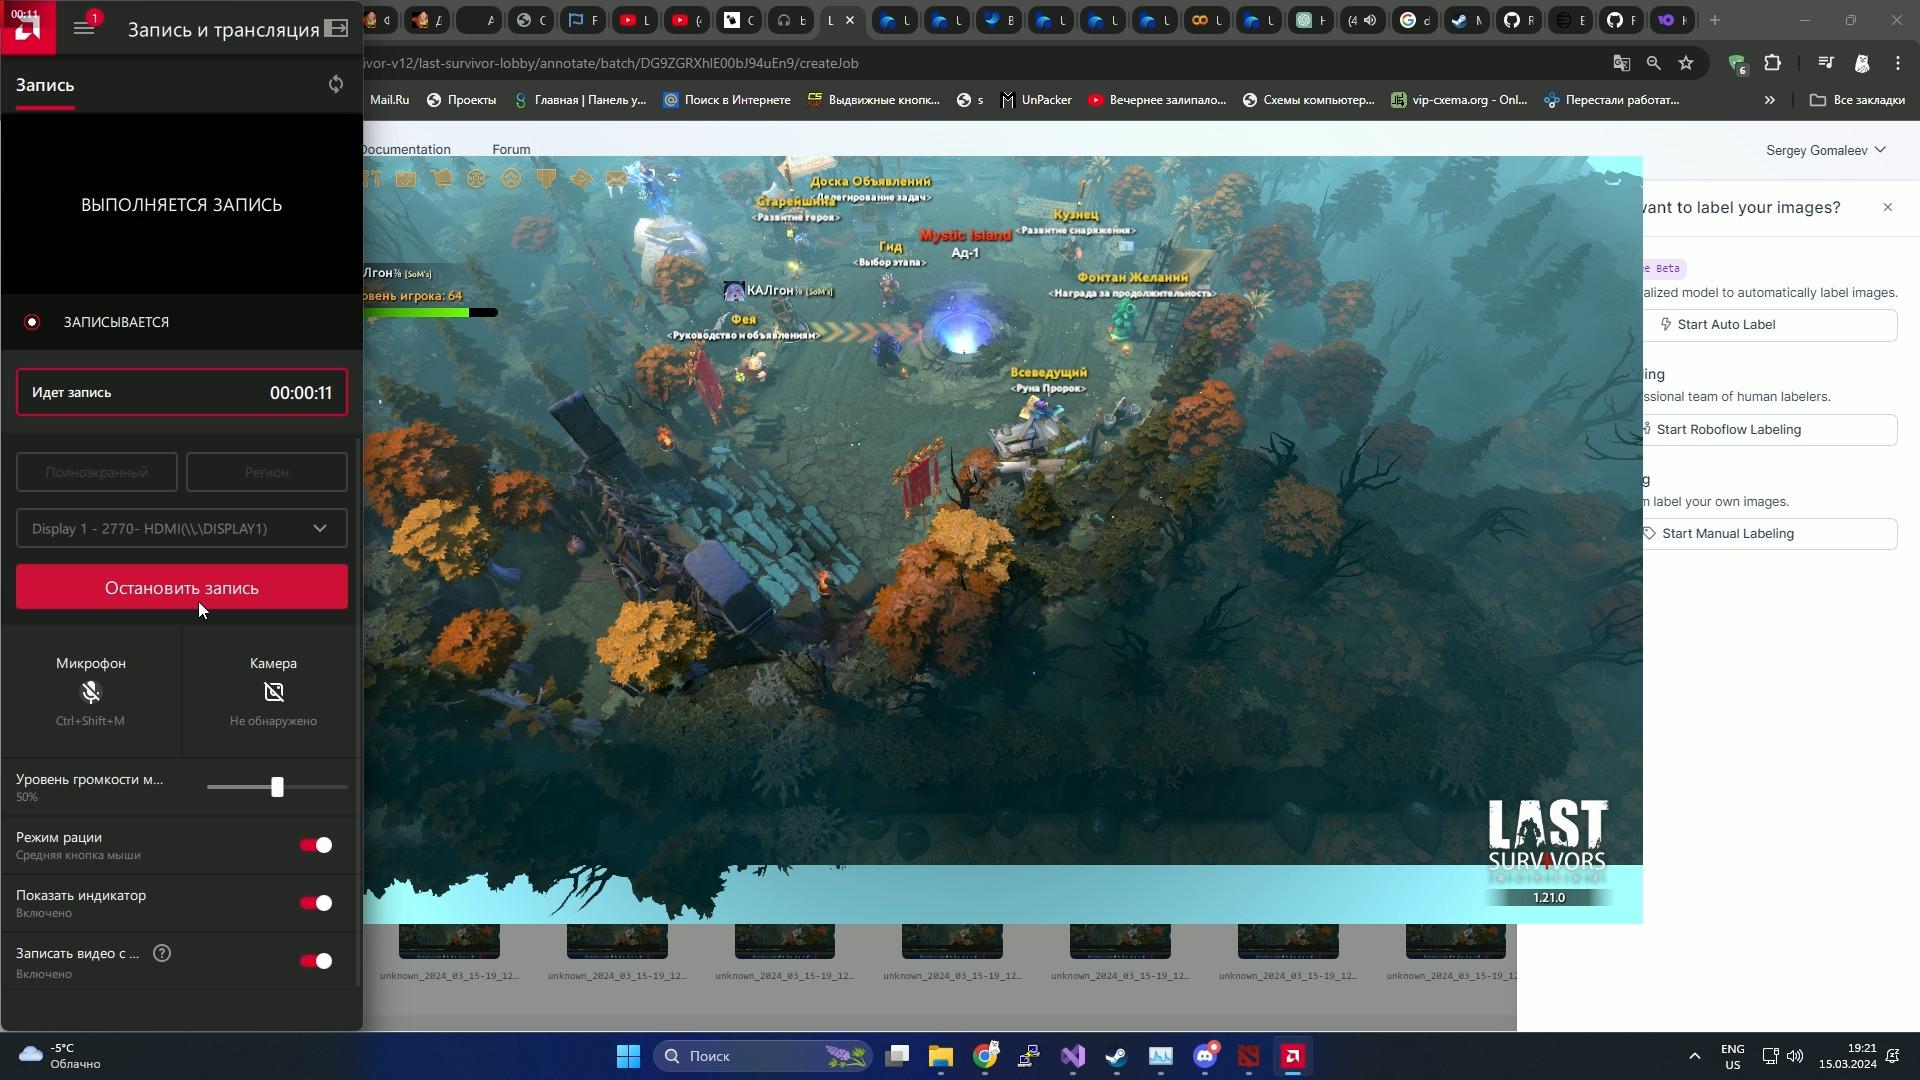Open help for Записать видео с option

(x=162, y=953)
